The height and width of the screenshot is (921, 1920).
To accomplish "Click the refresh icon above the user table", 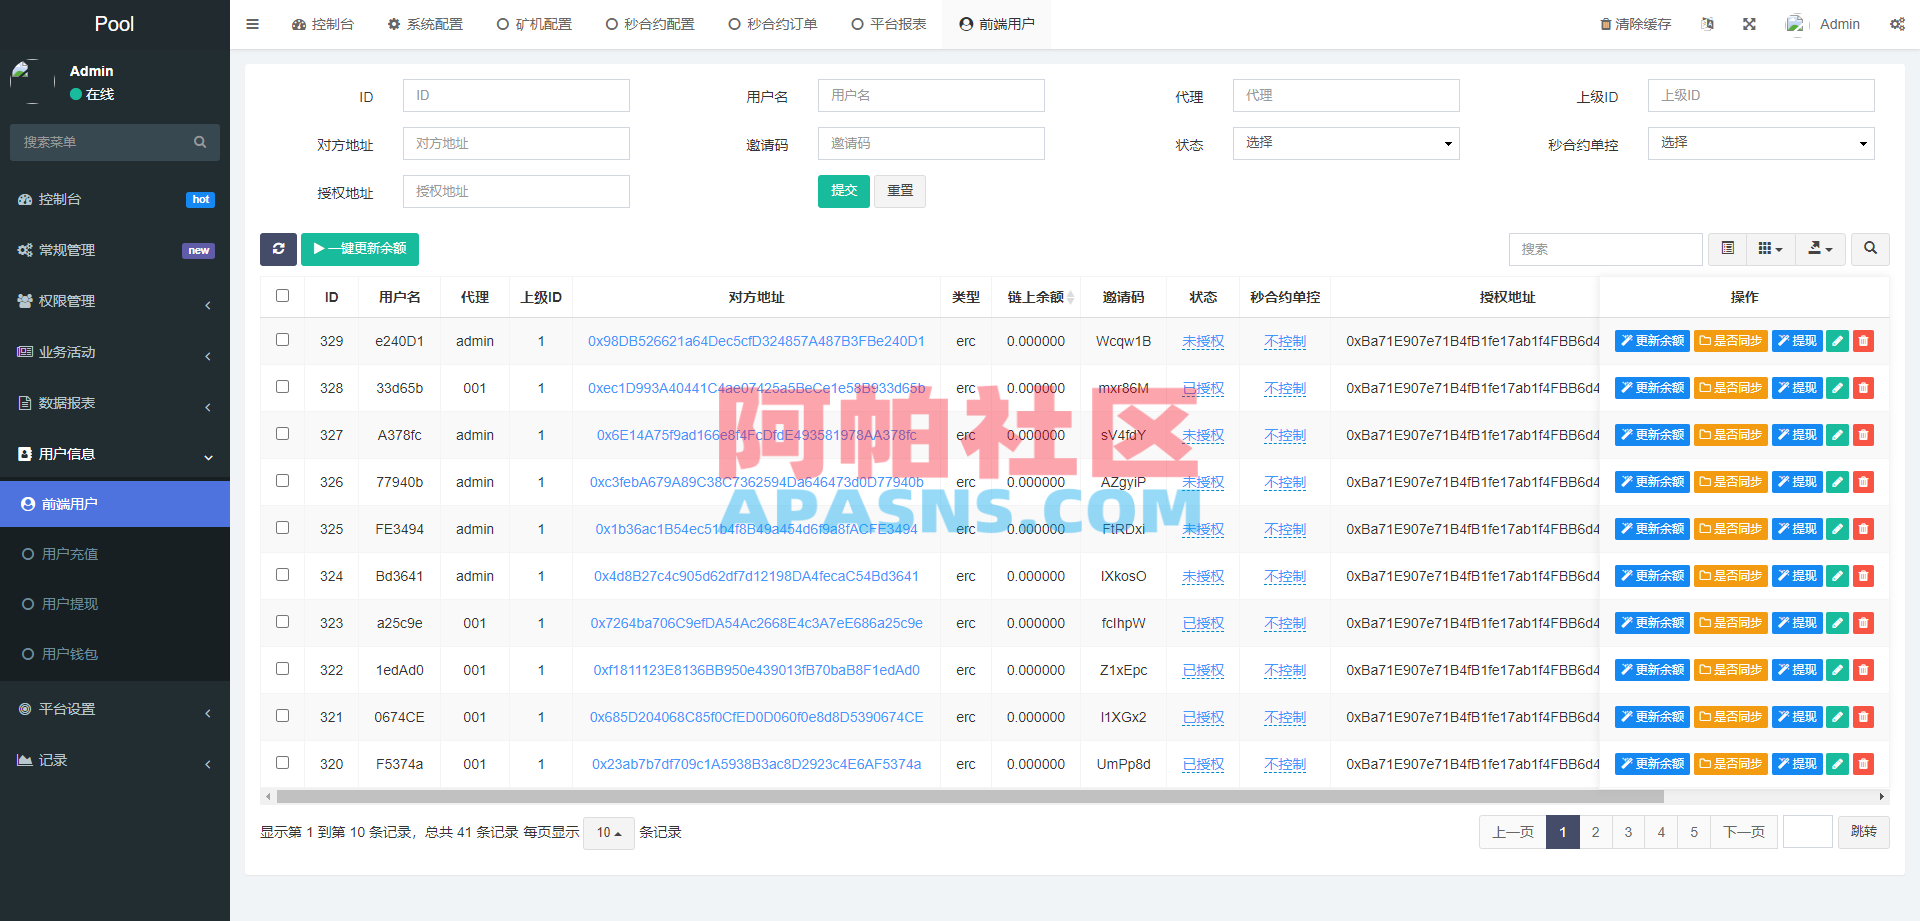I will pyautogui.click(x=278, y=249).
